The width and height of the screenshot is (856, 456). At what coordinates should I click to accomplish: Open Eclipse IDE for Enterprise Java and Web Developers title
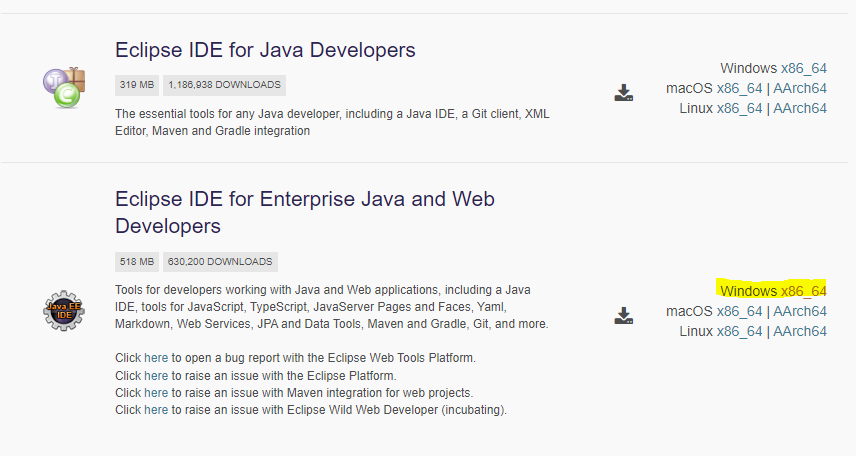click(305, 212)
